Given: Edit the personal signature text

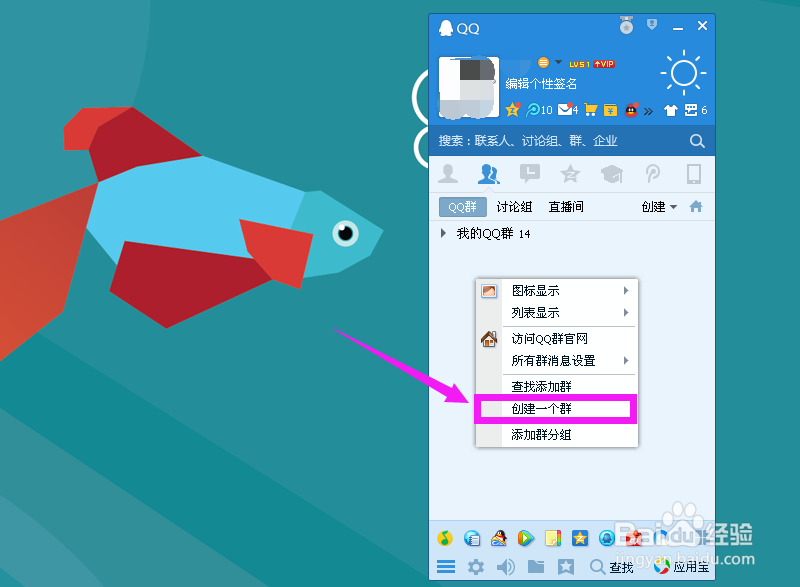Looking at the screenshot, I should pos(541,84).
